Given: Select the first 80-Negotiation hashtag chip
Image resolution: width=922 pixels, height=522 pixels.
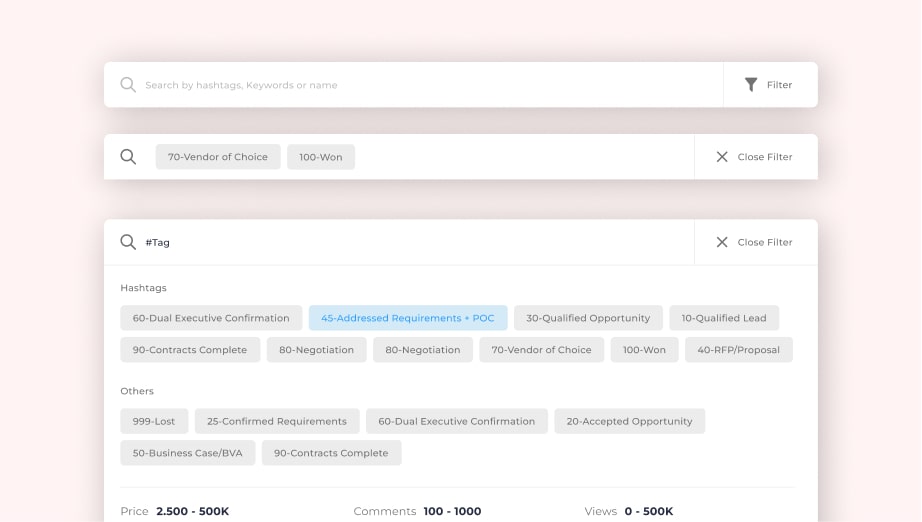Looking at the screenshot, I should coord(316,350).
